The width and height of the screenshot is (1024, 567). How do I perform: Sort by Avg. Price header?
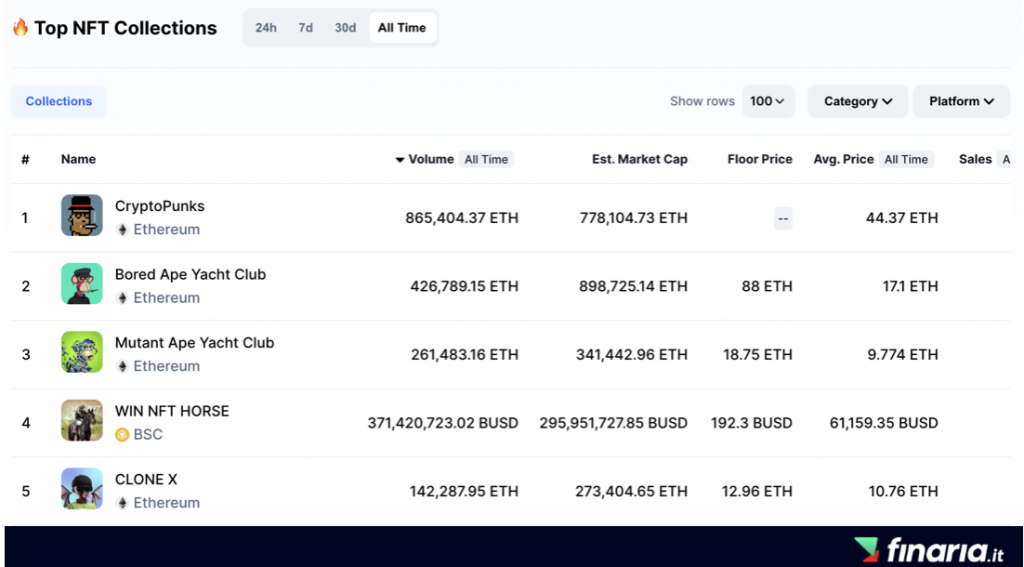844,159
